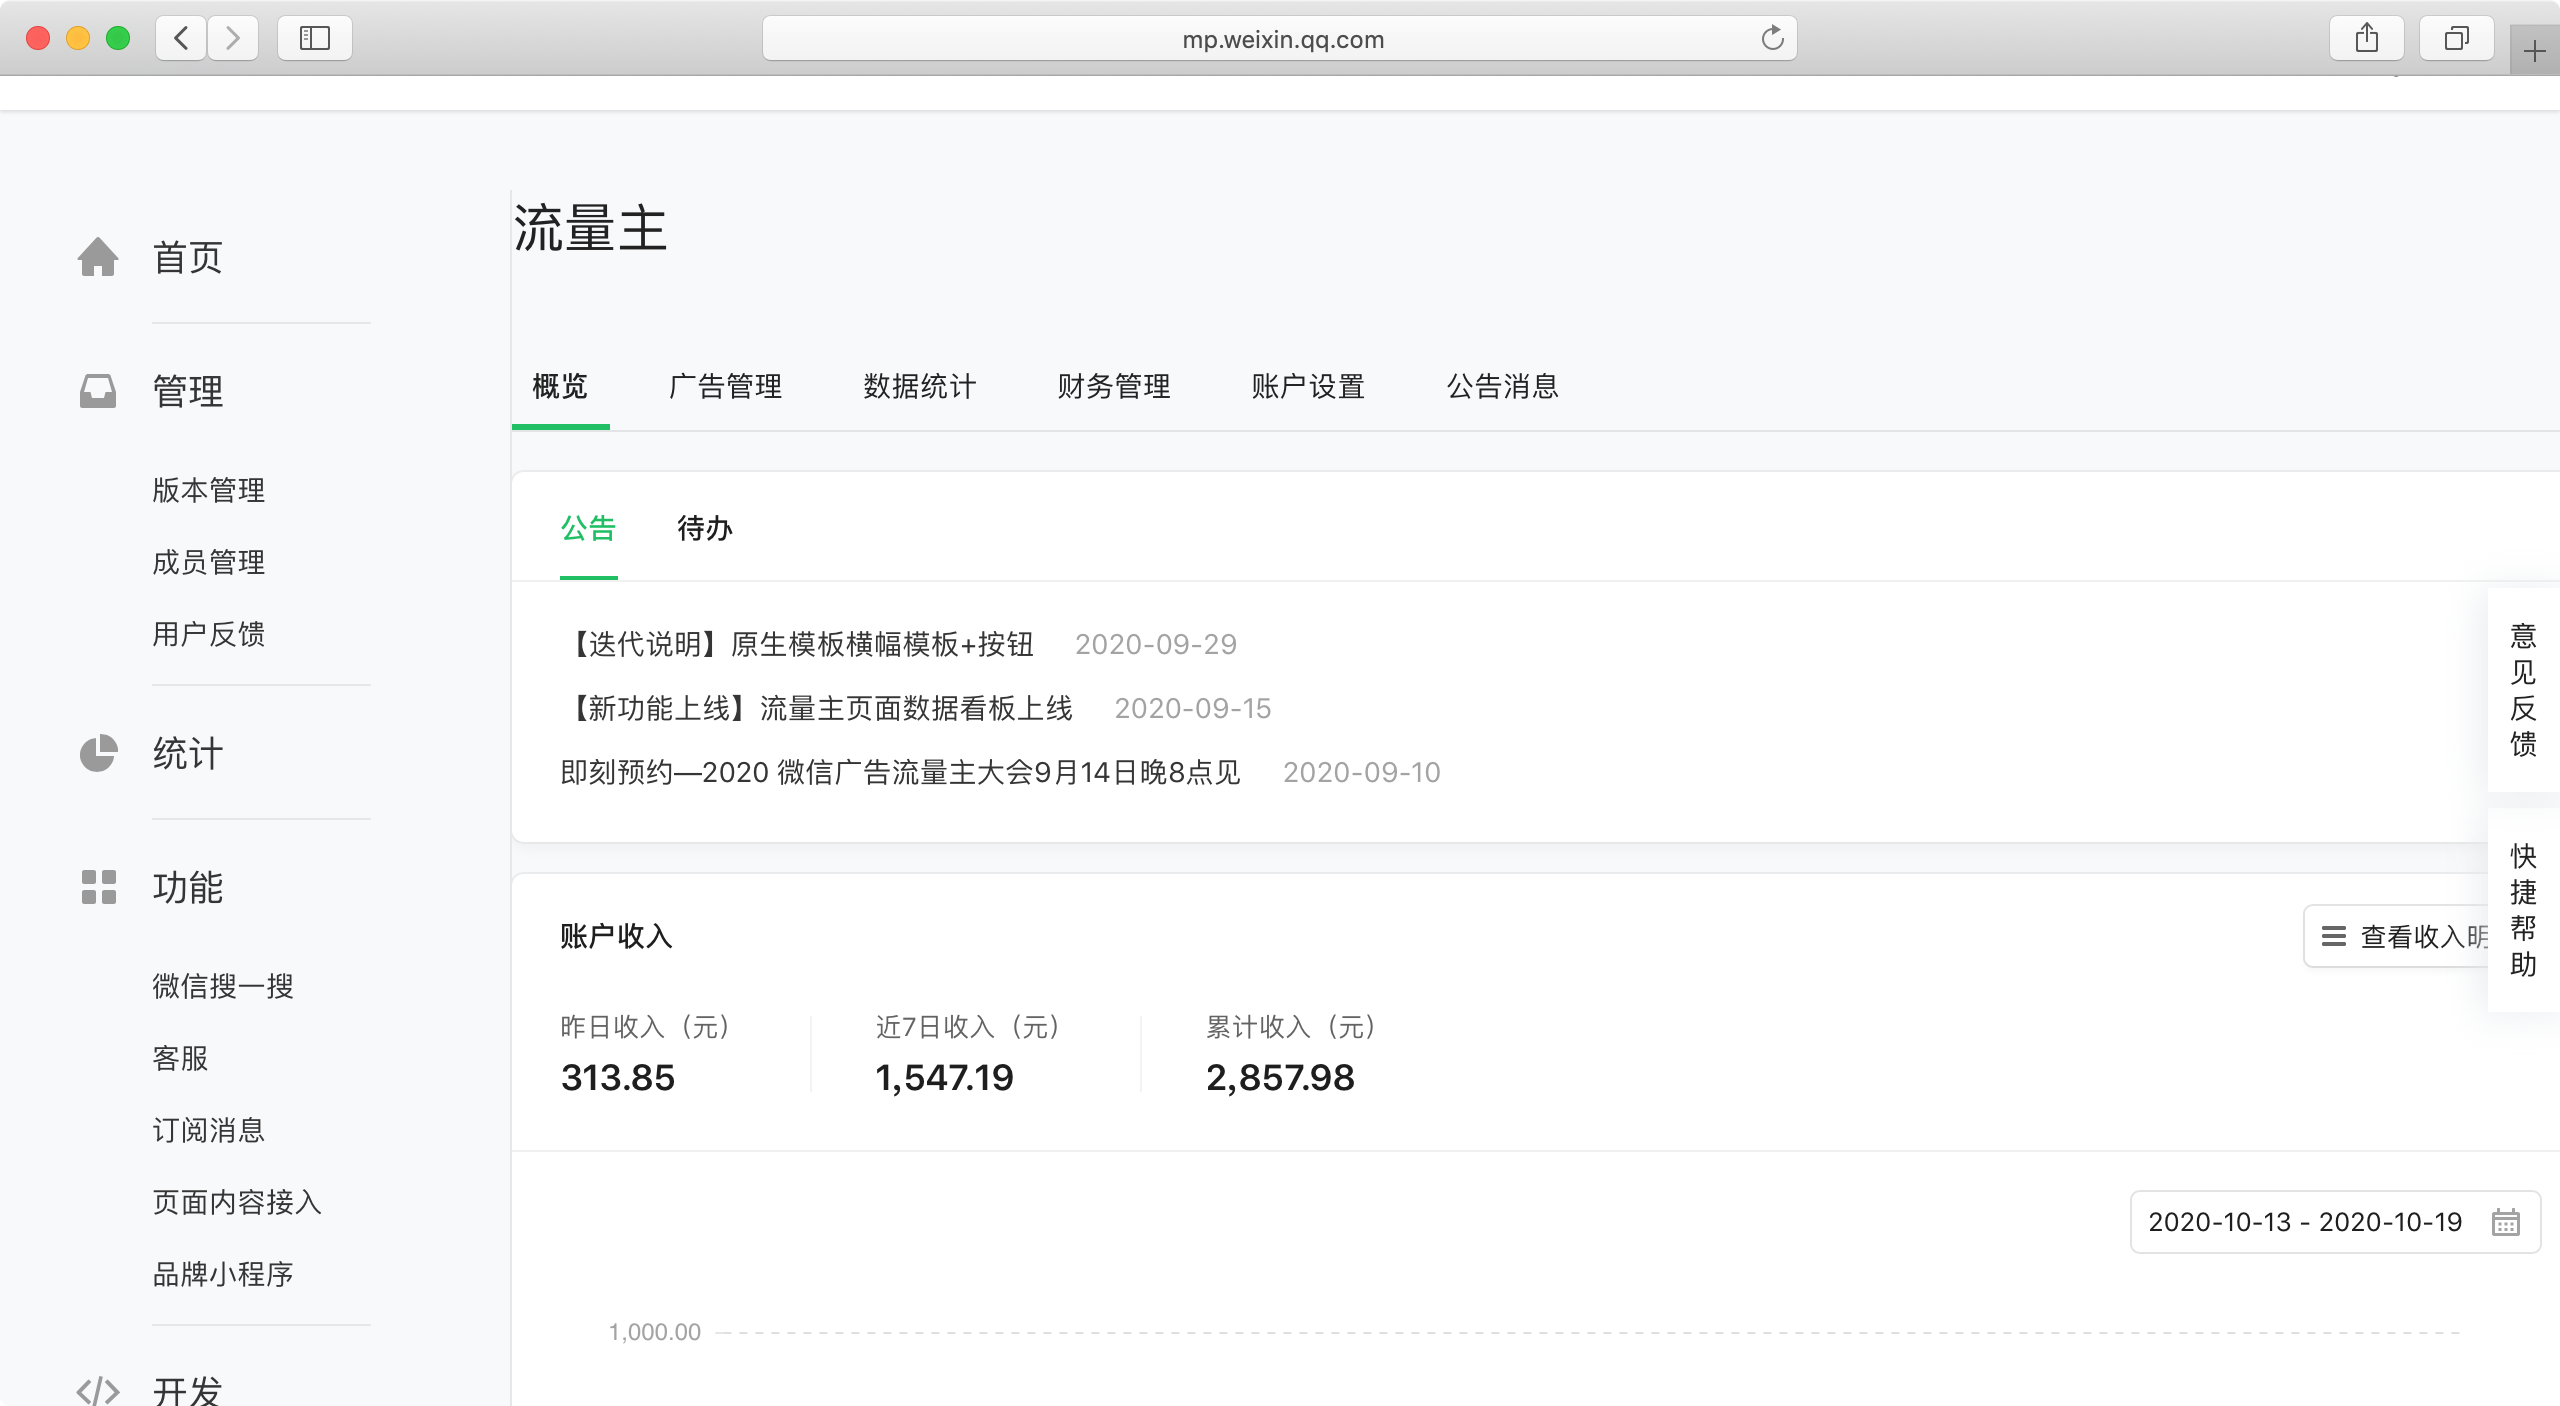Viewport: 2560px width, 1406px height.
Task: Click the Safari share icon
Action: click(x=2366, y=39)
